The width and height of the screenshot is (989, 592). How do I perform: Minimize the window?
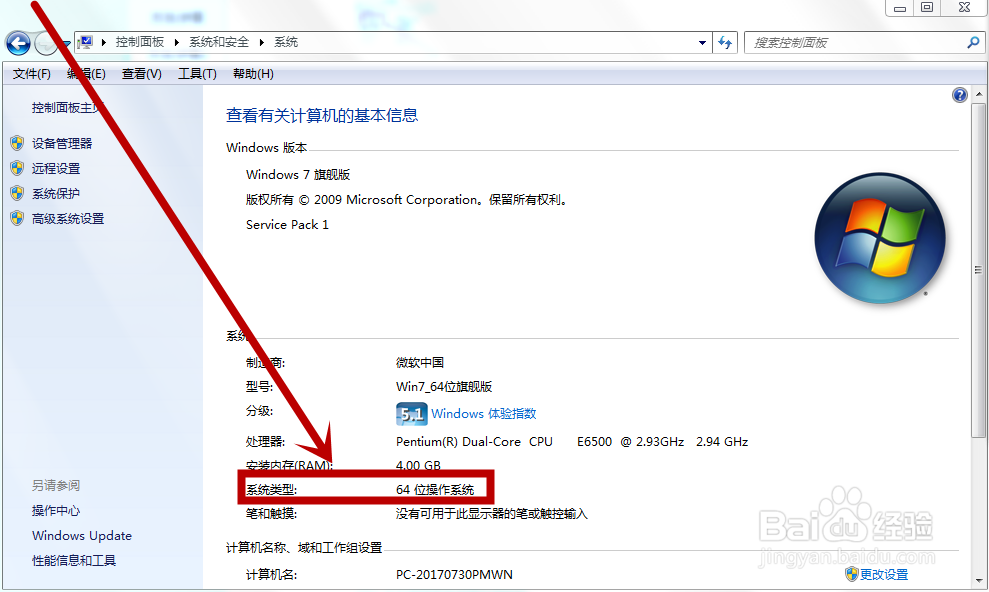pyautogui.click(x=900, y=8)
